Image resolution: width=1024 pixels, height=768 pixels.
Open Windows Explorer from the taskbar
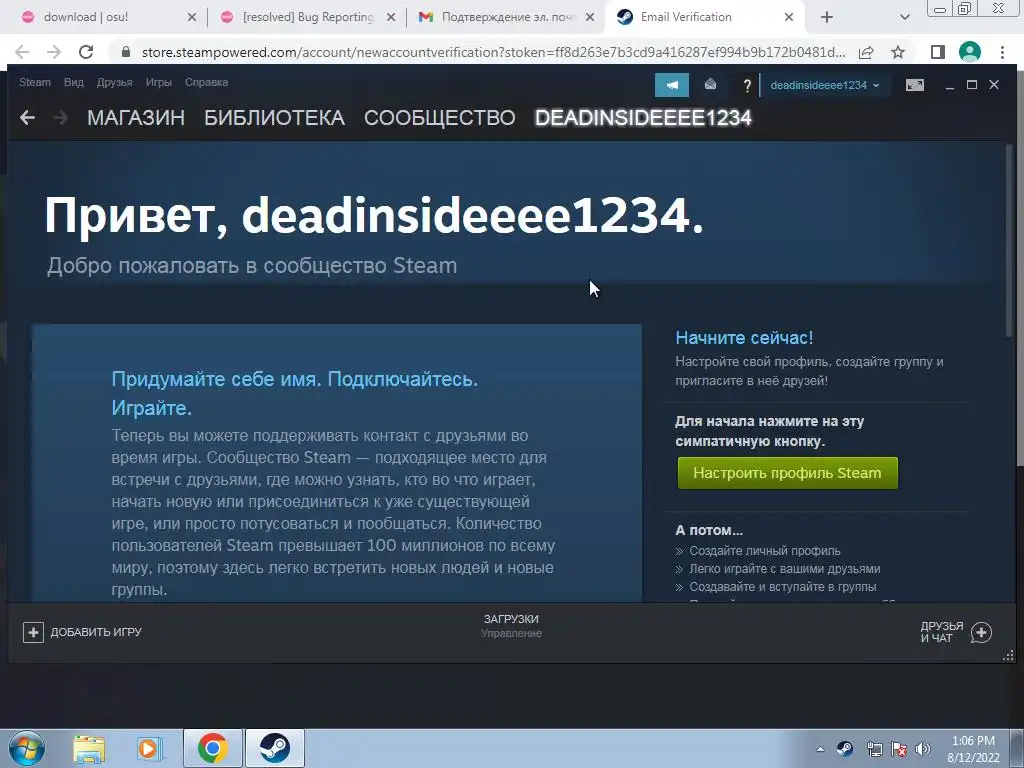click(89, 748)
